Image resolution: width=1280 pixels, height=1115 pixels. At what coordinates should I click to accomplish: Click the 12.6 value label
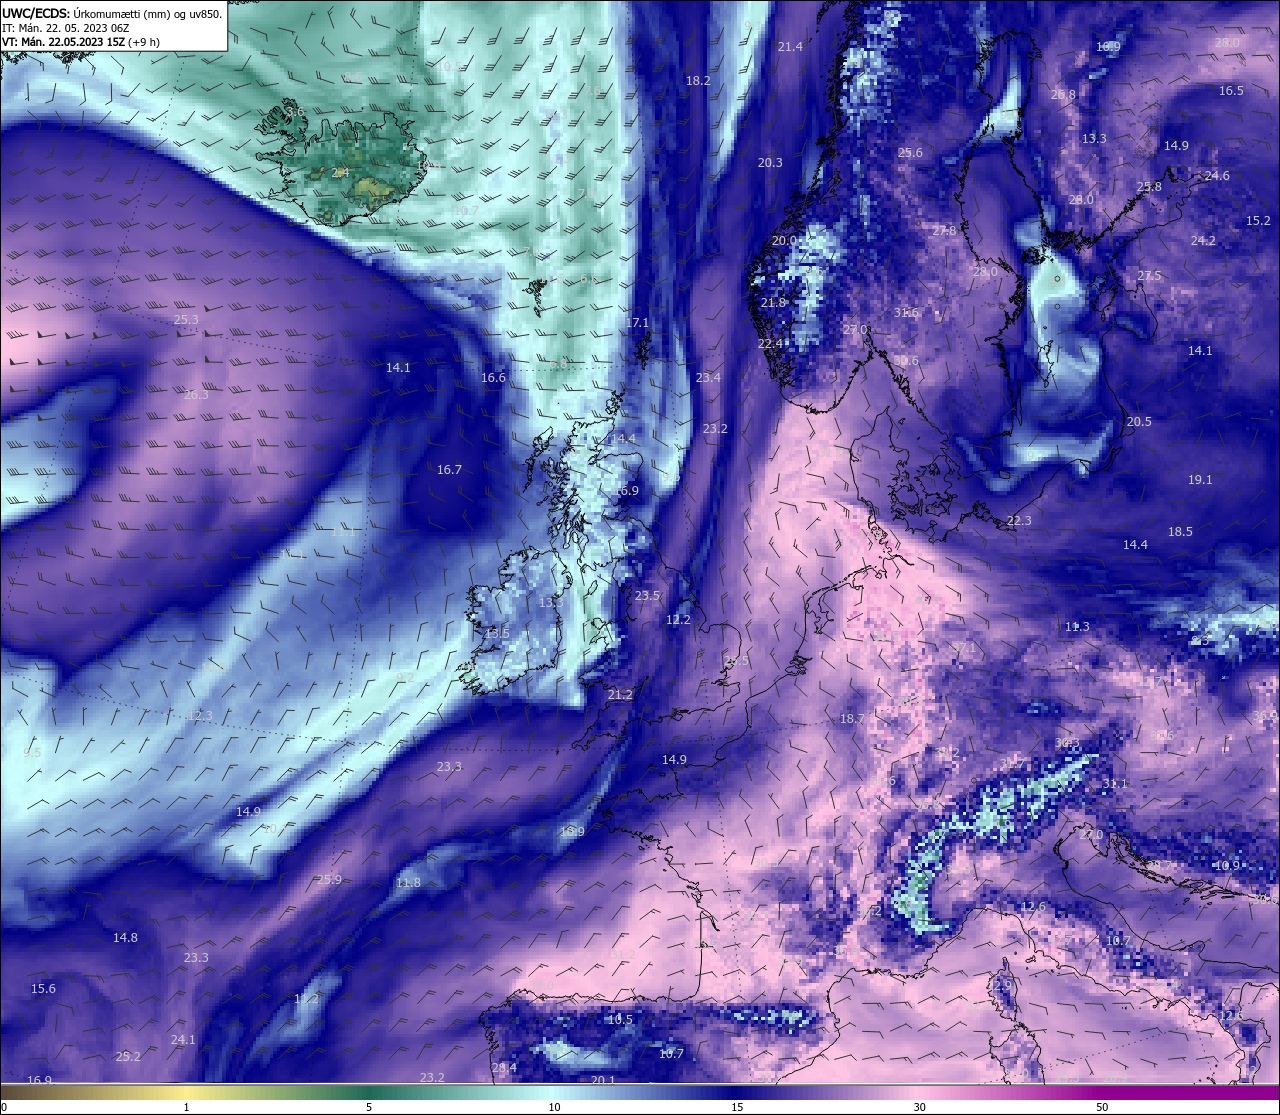point(1033,907)
